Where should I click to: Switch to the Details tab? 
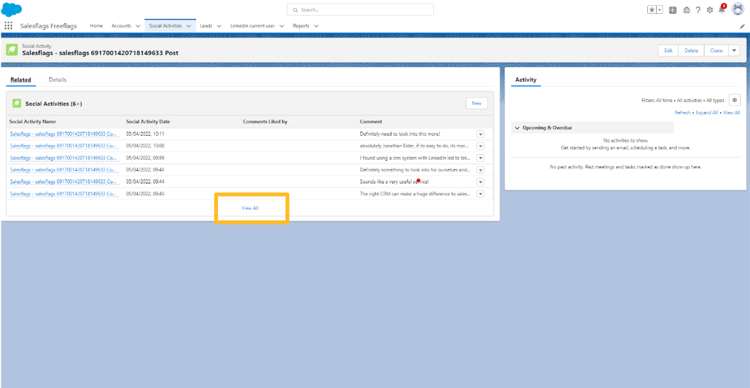(x=57, y=80)
